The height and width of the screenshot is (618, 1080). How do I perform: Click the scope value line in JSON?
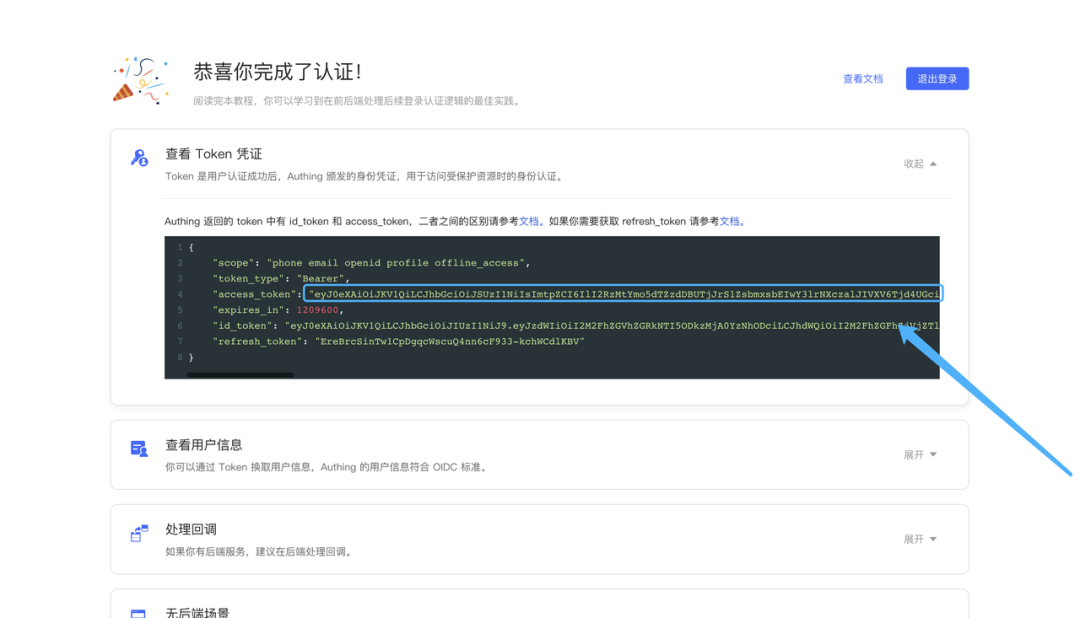tap(372, 263)
